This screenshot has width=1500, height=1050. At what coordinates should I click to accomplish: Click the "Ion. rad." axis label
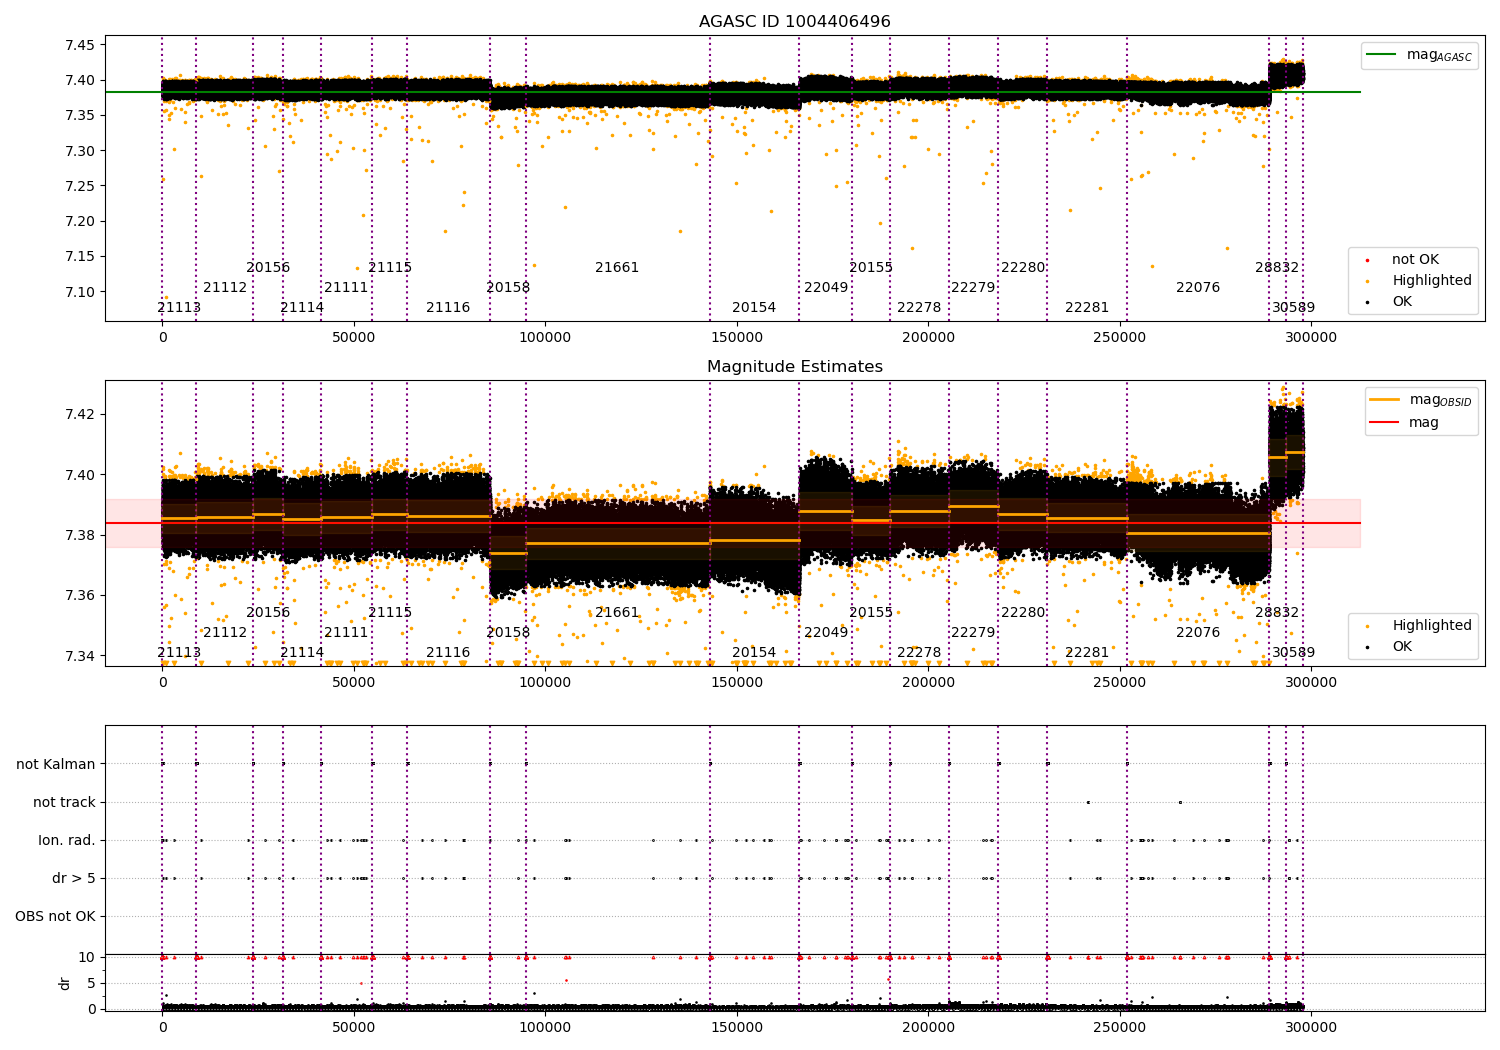click(67, 840)
